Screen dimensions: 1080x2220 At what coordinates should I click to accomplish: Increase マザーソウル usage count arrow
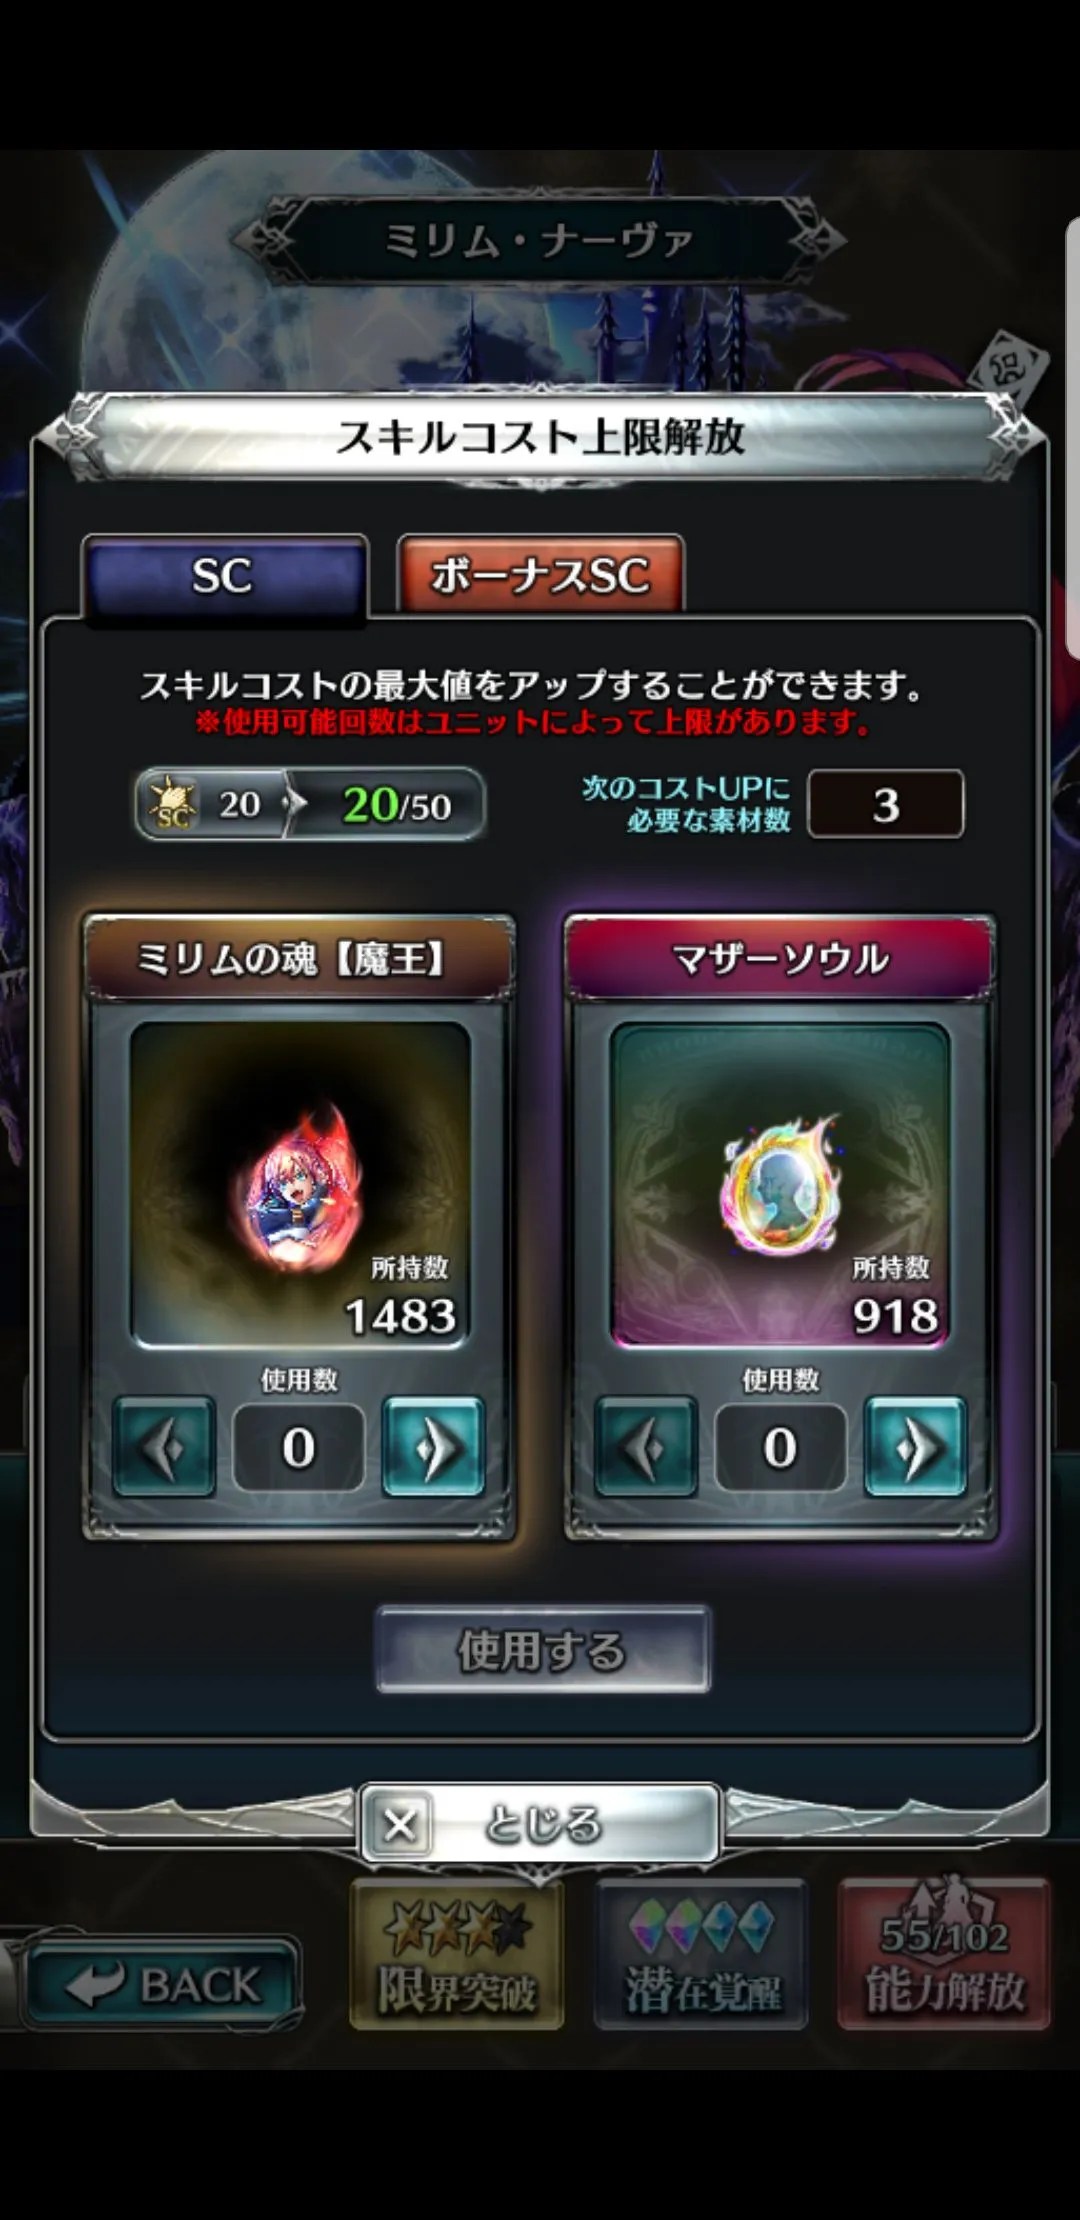tap(915, 1446)
